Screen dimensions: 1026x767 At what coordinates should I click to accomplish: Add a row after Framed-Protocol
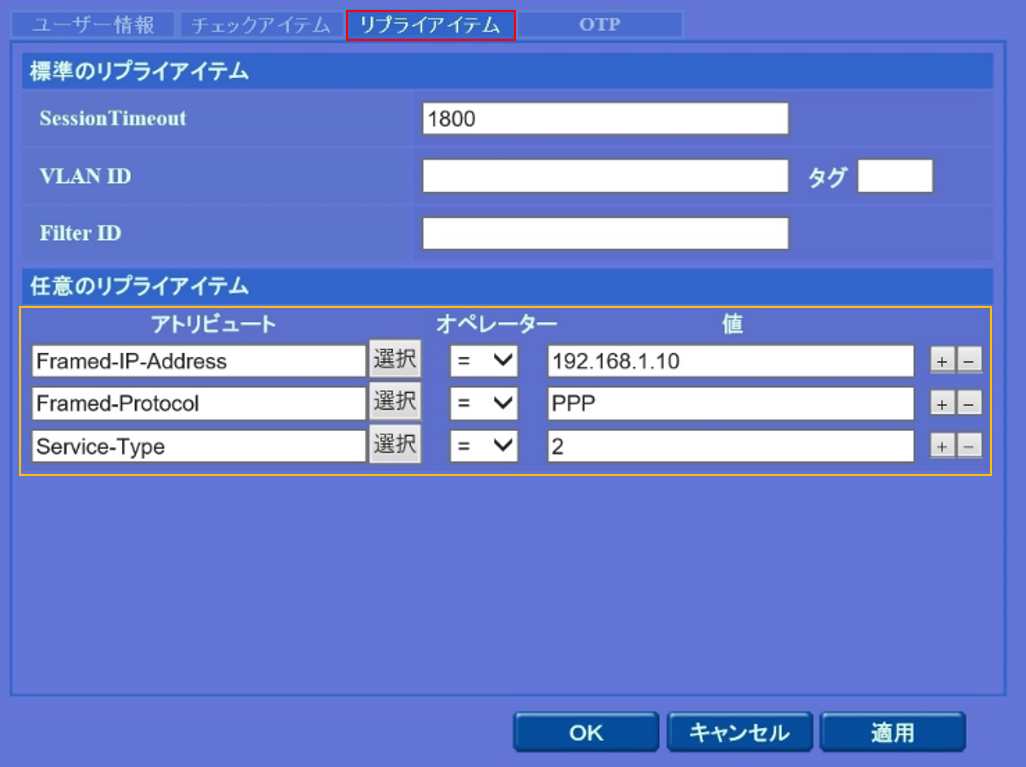tap(942, 403)
